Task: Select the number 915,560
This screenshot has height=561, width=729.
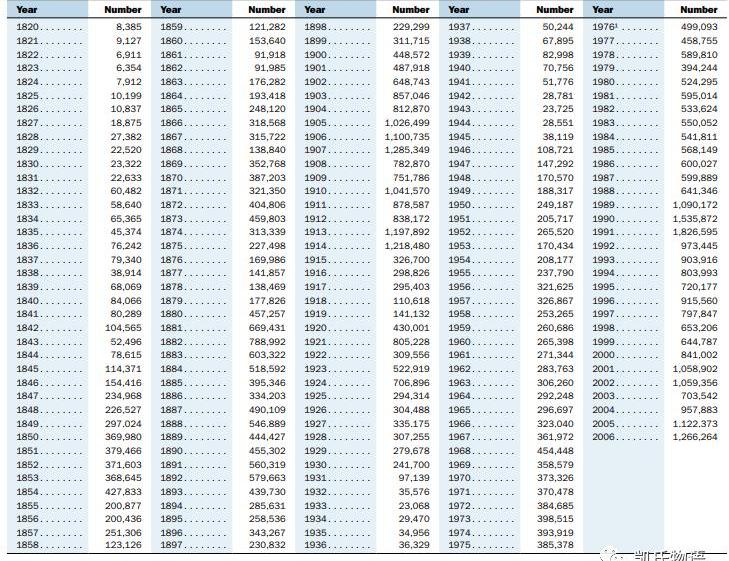Action: click(x=700, y=300)
